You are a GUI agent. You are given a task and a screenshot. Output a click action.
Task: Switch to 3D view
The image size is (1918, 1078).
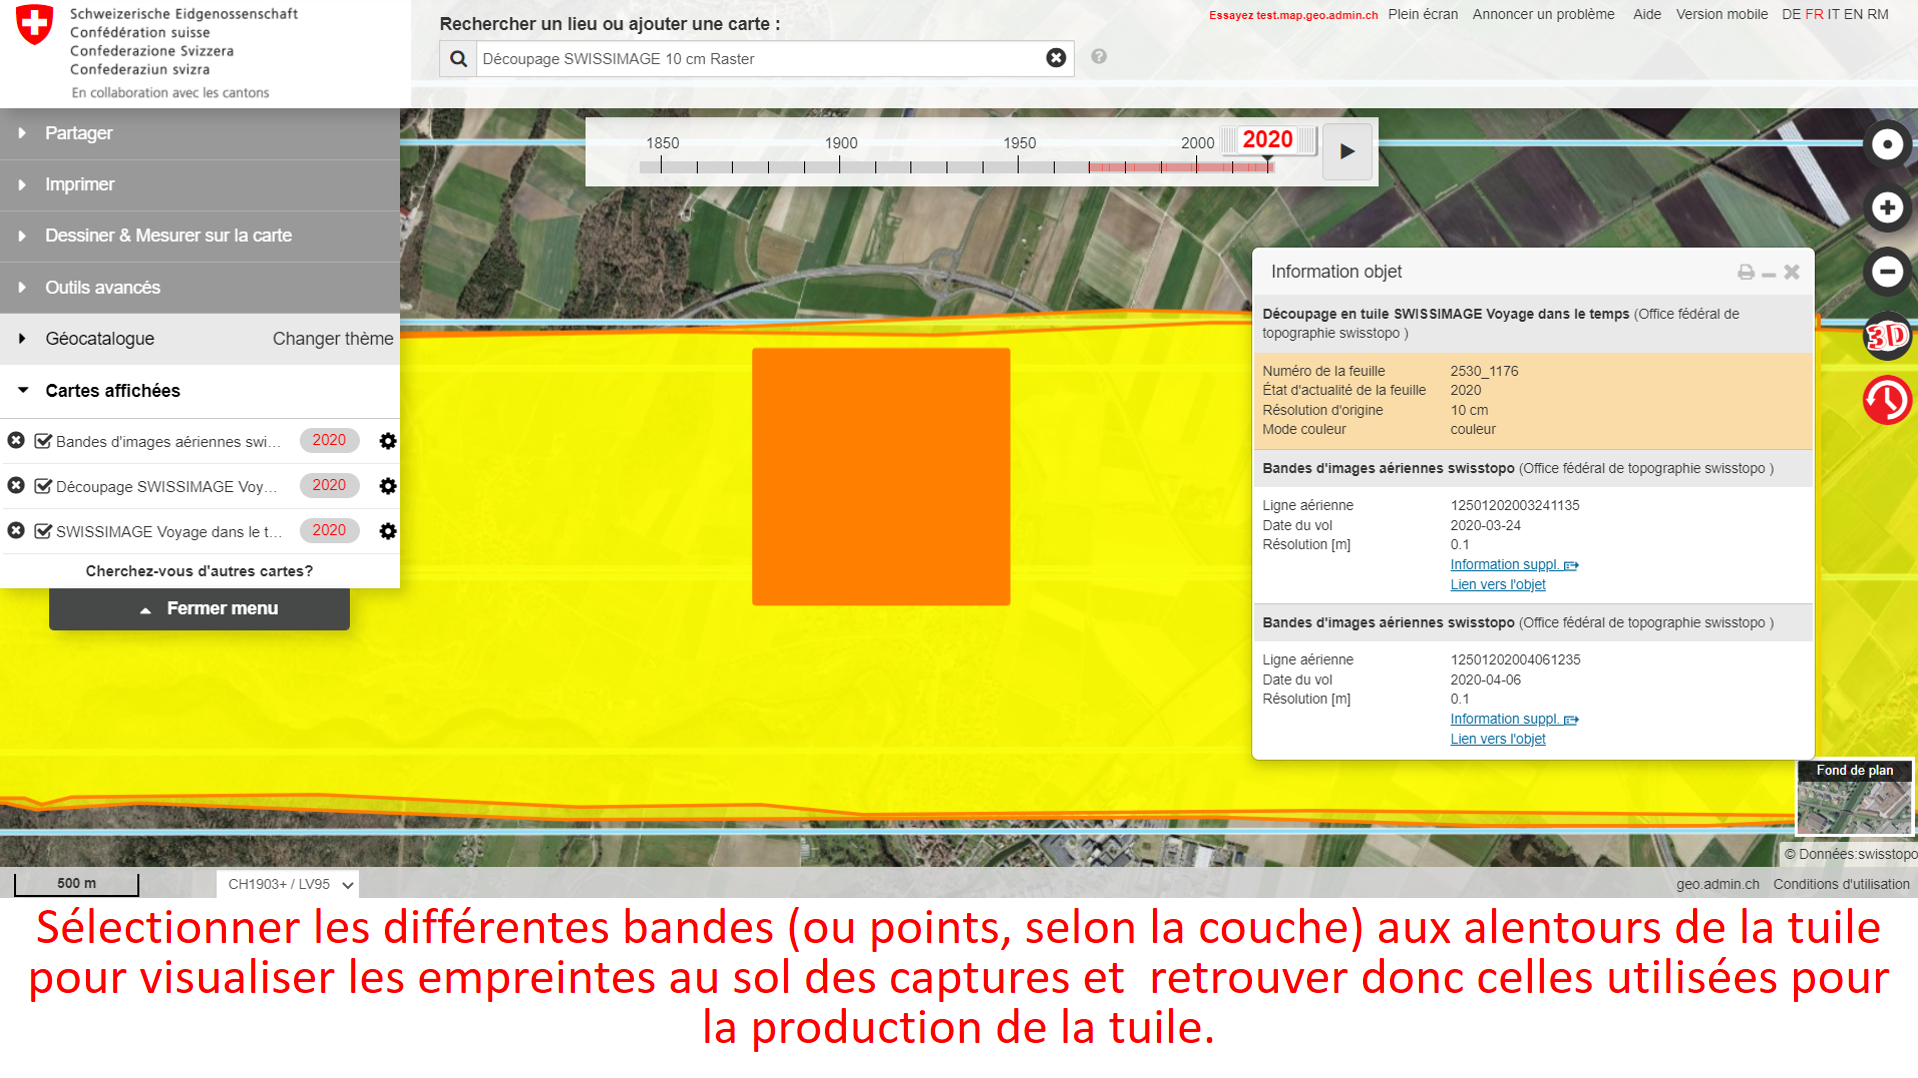[x=1886, y=336]
